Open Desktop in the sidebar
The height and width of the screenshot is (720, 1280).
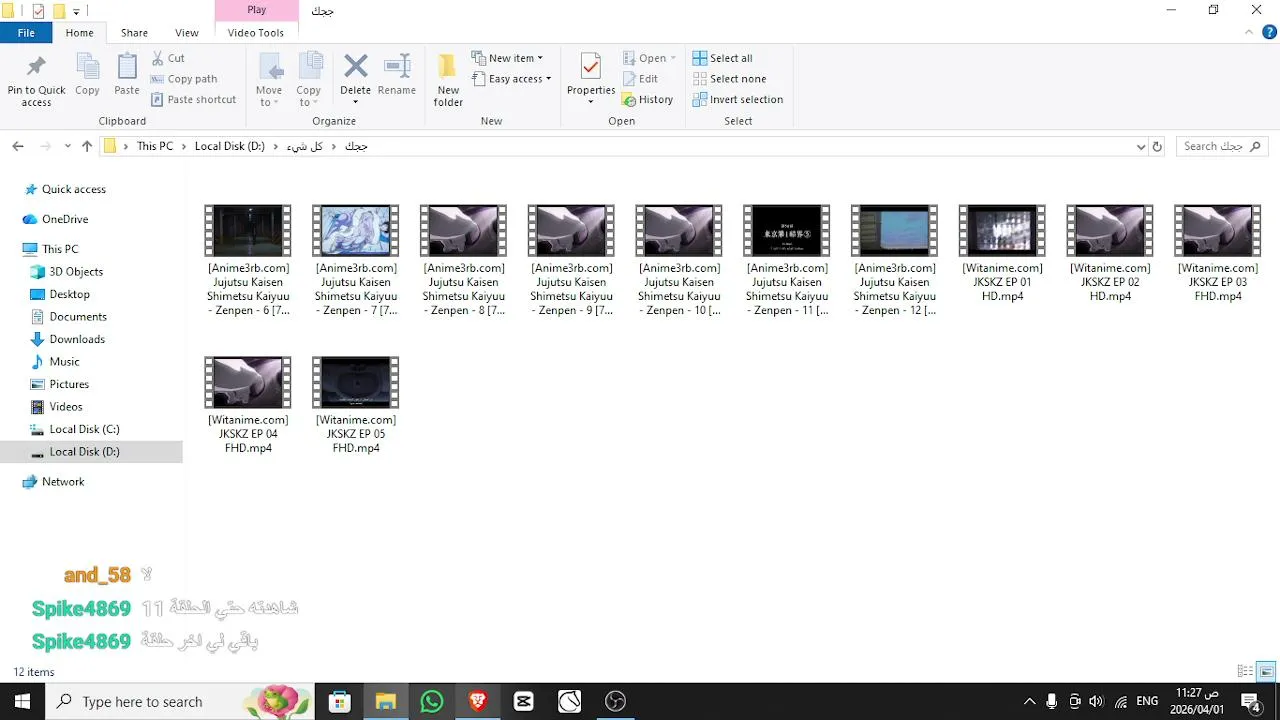click(69, 294)
